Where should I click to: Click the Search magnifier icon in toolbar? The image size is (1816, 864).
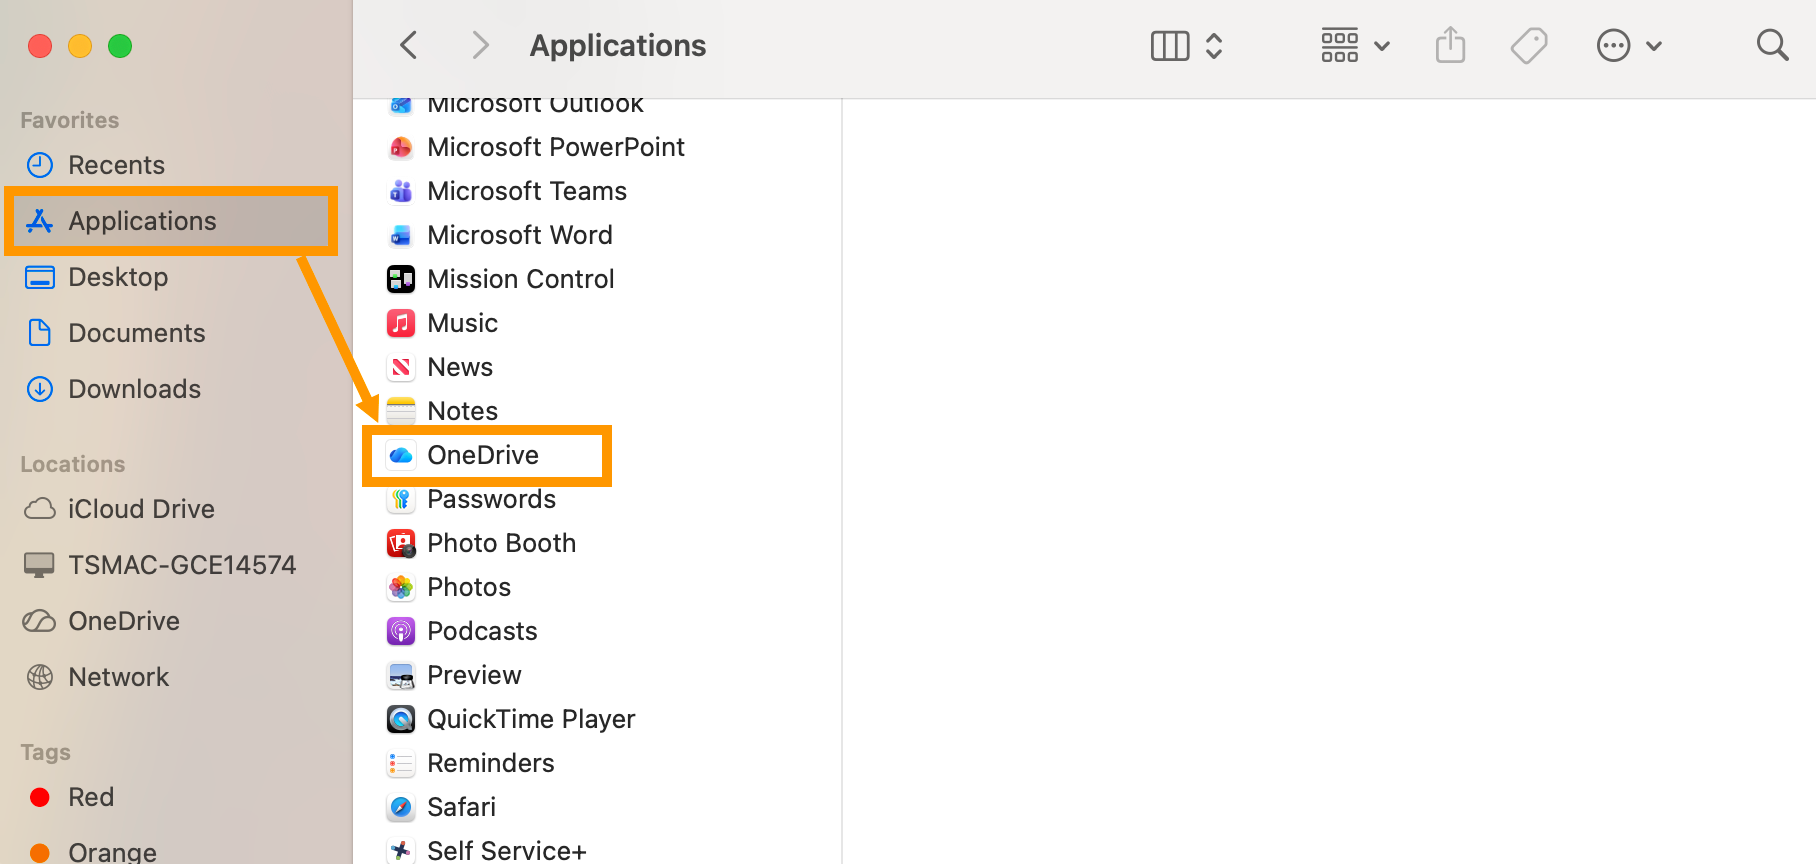(x=1772, y=45)
